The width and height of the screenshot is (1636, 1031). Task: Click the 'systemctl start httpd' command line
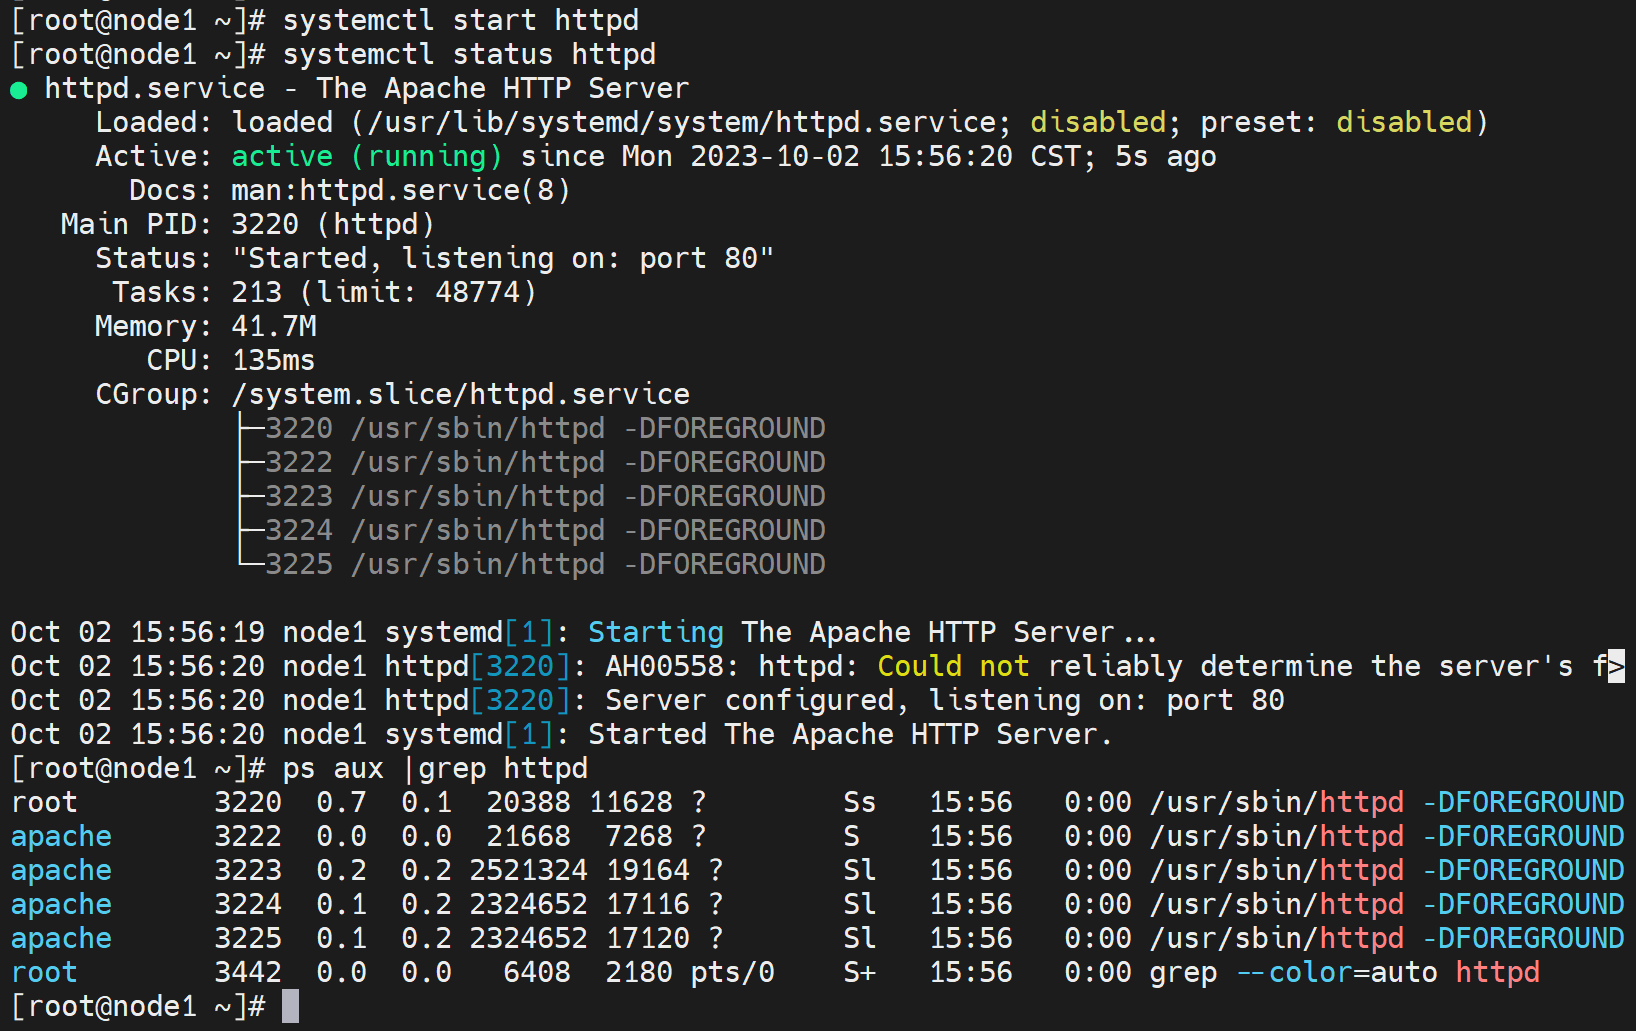click(x=460, y=20)
